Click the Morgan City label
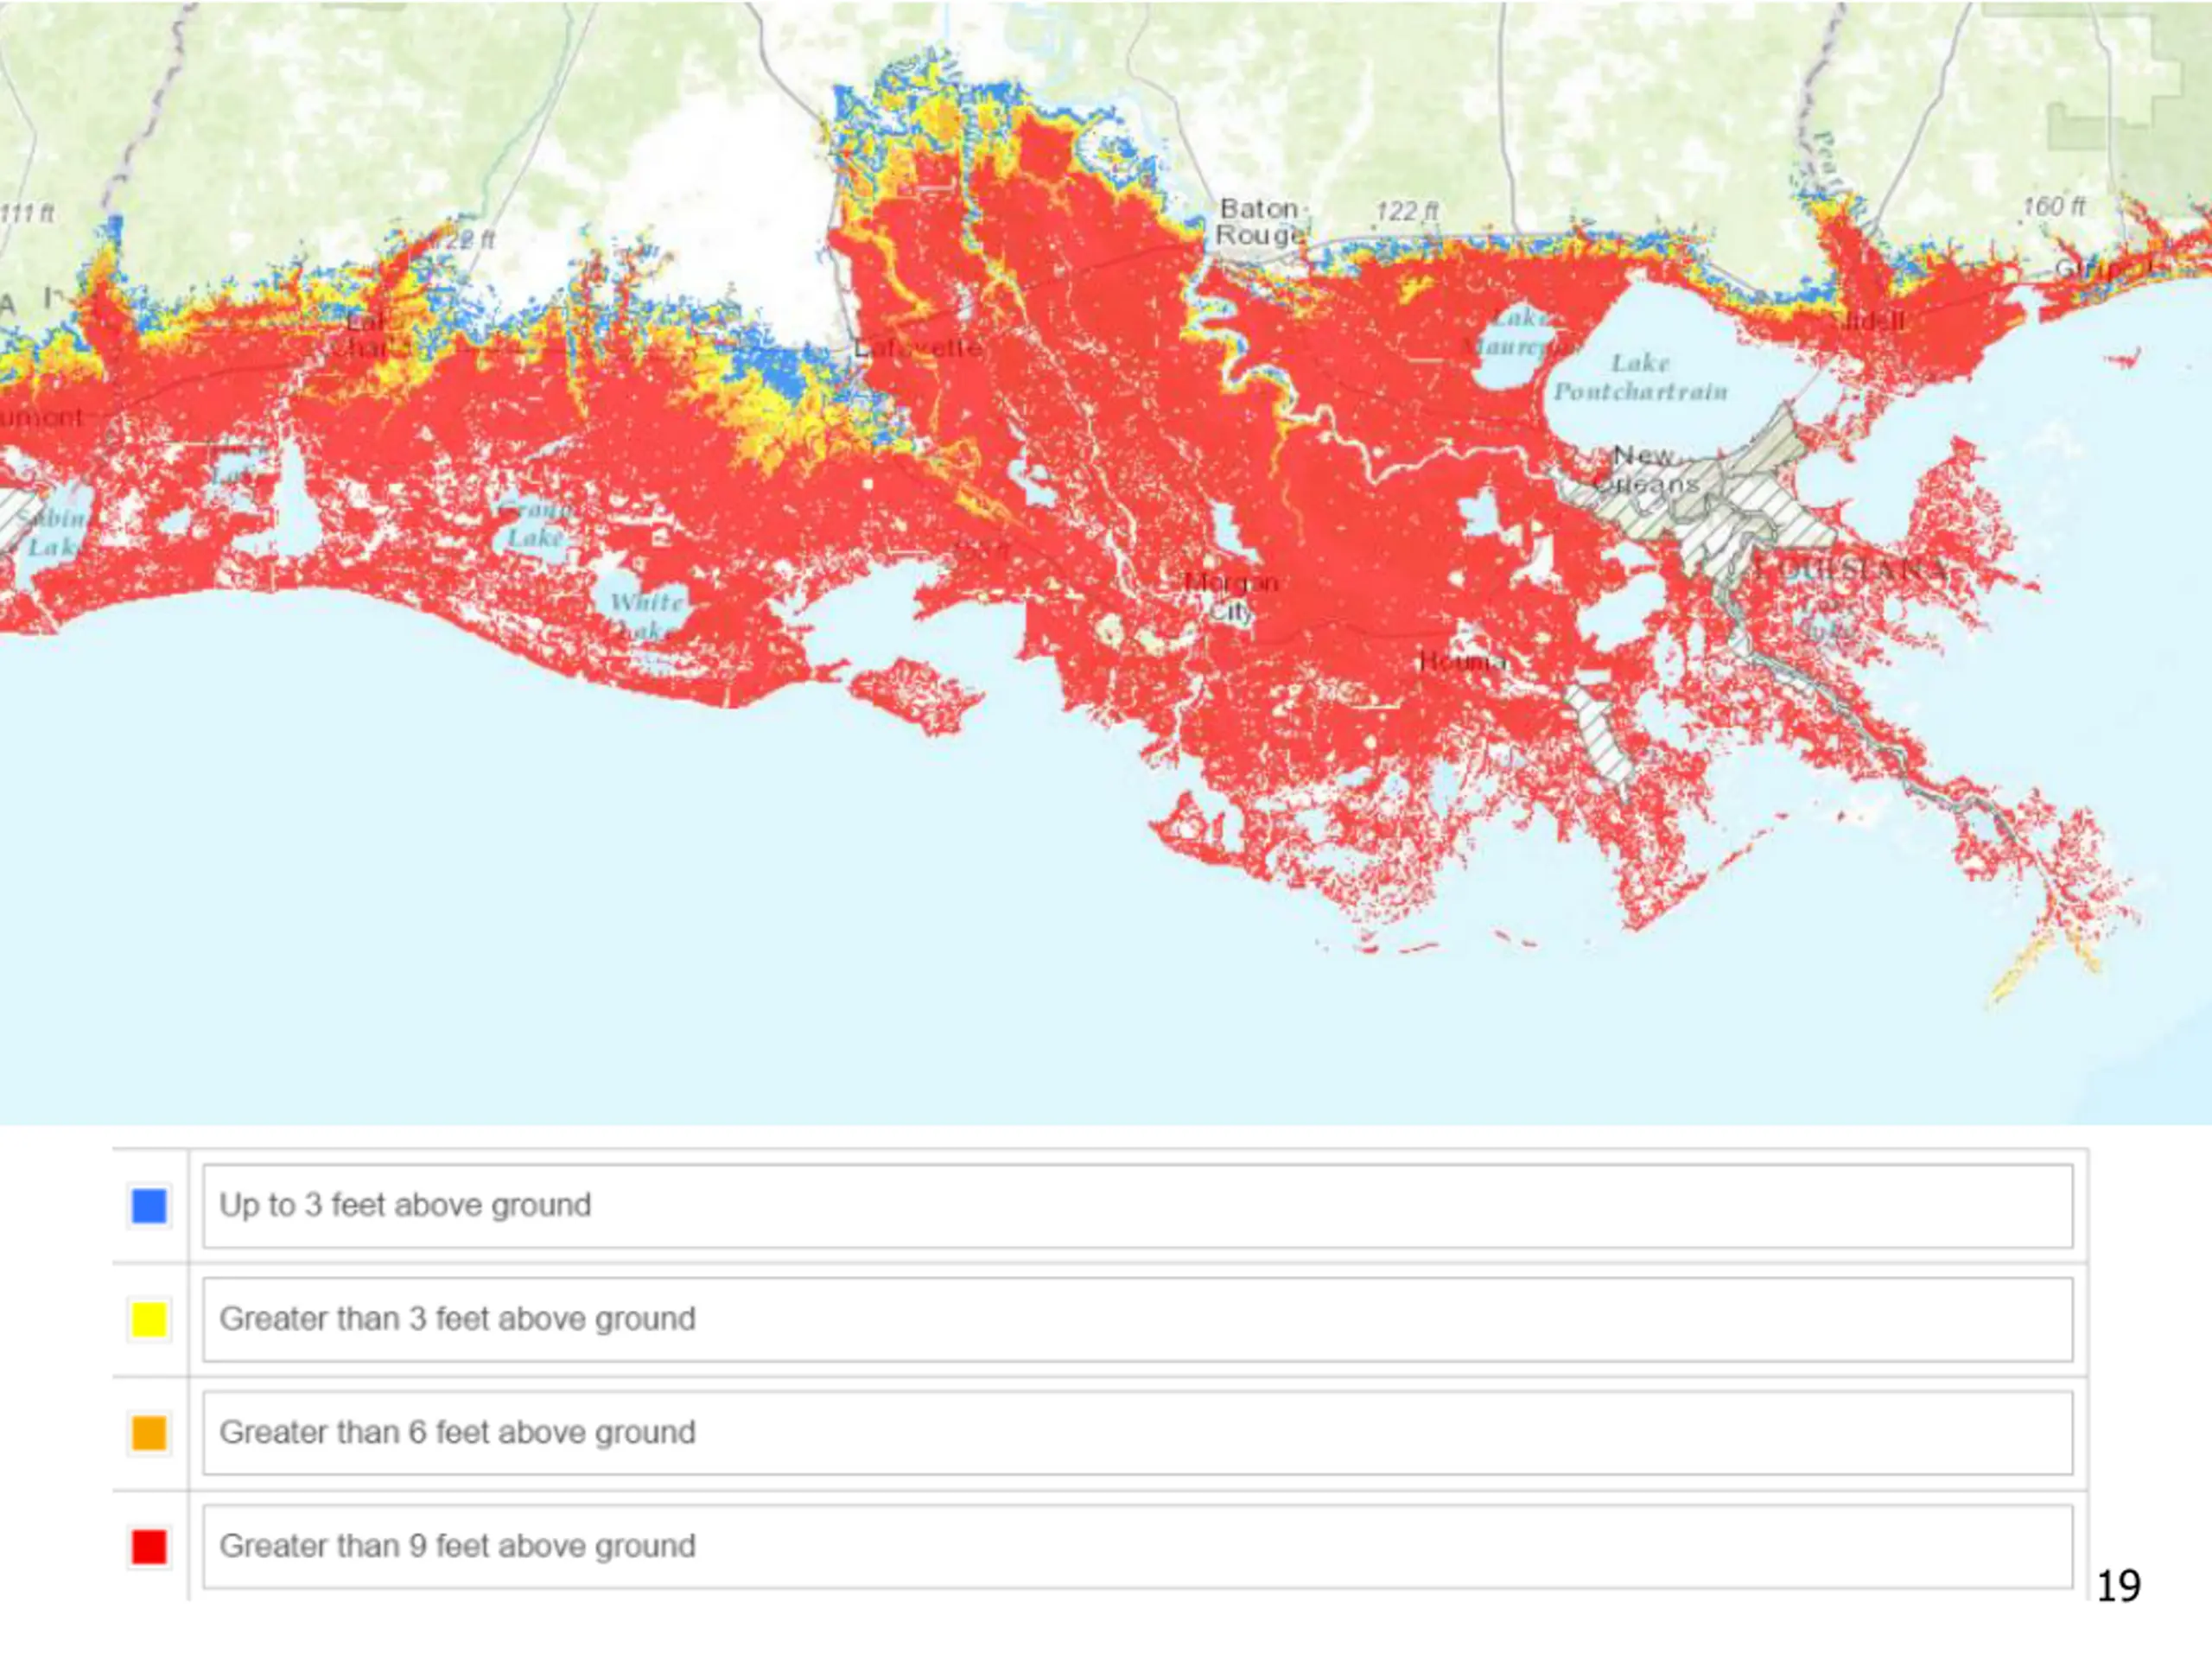2212x1659 pixels. [1231, 597]
